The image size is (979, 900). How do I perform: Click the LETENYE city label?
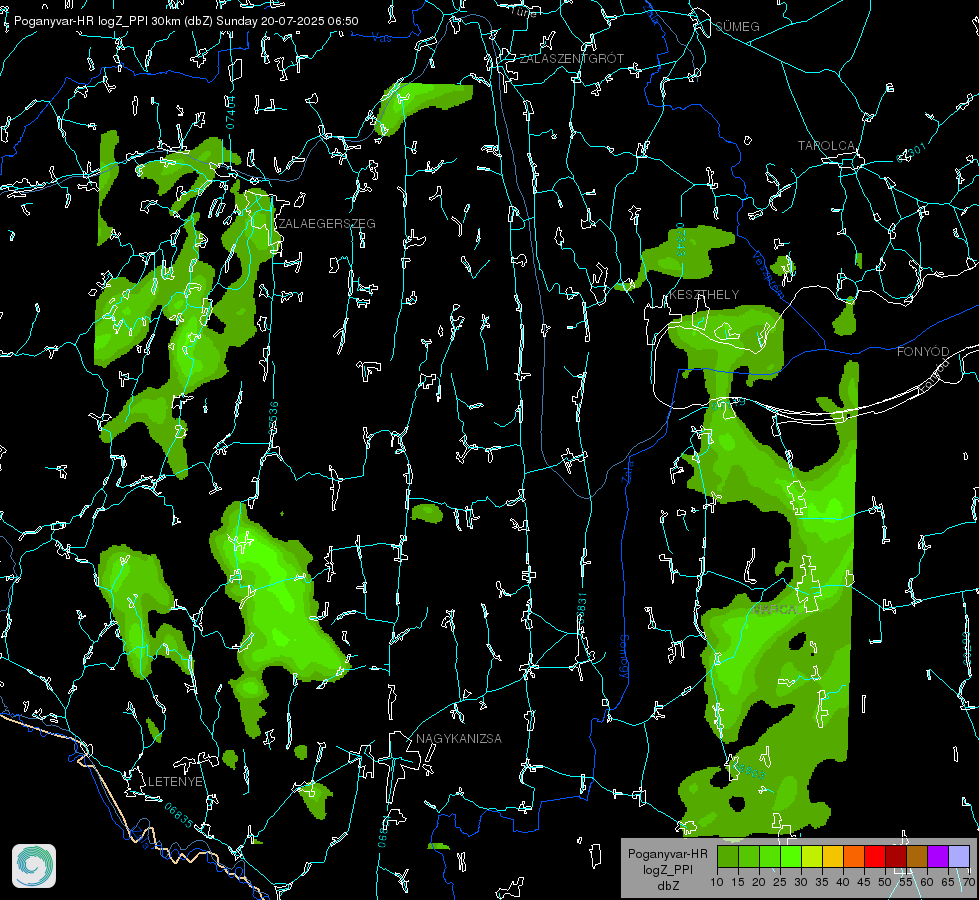(175, 782)
